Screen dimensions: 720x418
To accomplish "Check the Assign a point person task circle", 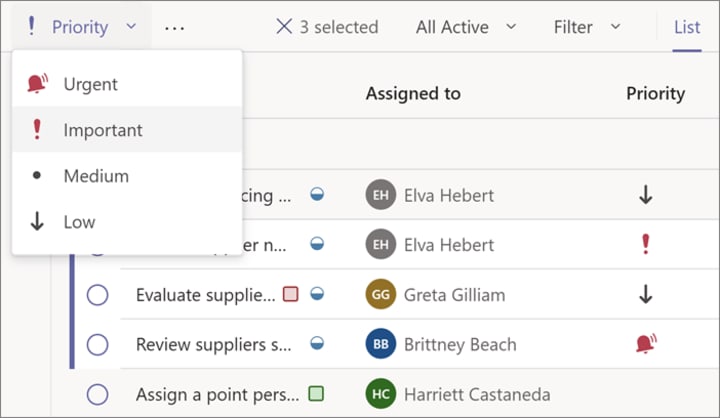I will tap(97, 394).
